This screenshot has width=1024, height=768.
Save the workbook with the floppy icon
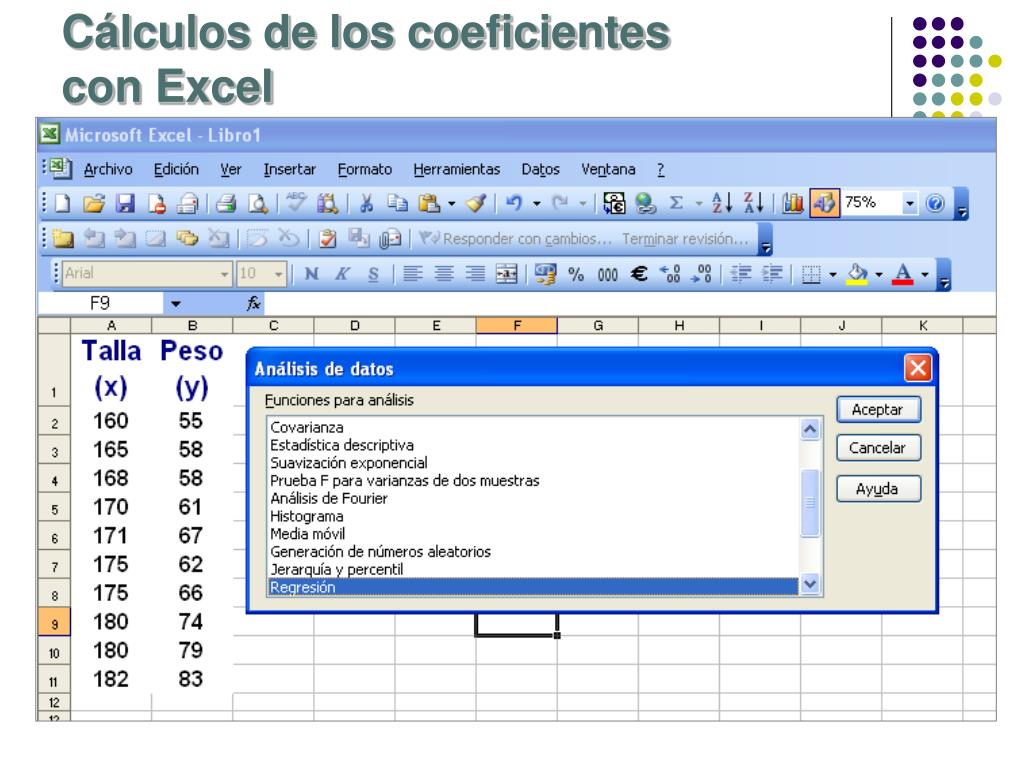tap(125, 204)
